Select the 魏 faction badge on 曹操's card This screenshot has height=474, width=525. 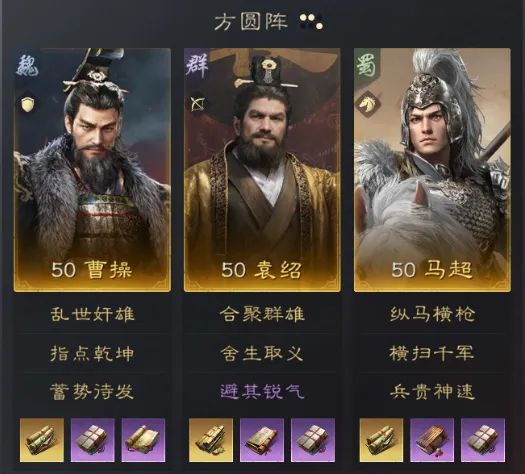(27, 67)
